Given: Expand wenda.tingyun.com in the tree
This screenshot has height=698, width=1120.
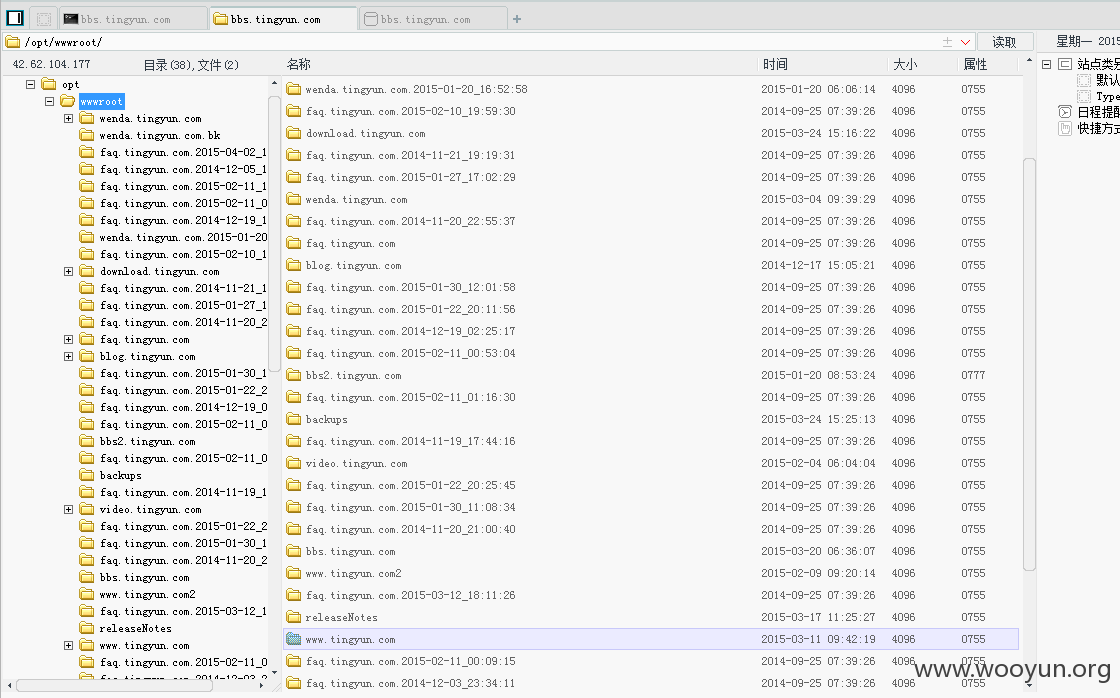Looking at the screenshot, I should click(x=69, y=119).
